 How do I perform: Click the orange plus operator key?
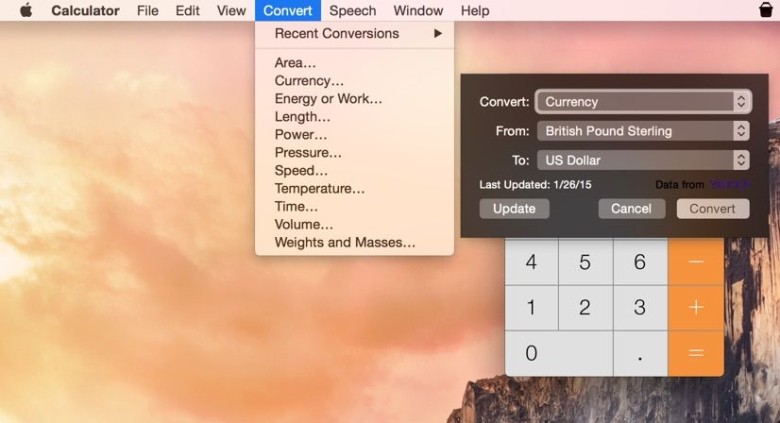pyautogui.click(x=696, y=308)
